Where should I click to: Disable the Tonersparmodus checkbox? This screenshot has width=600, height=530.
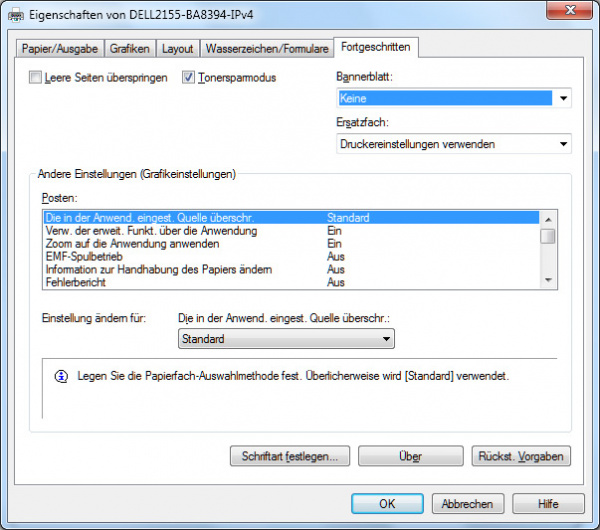[x=189, y=78]
